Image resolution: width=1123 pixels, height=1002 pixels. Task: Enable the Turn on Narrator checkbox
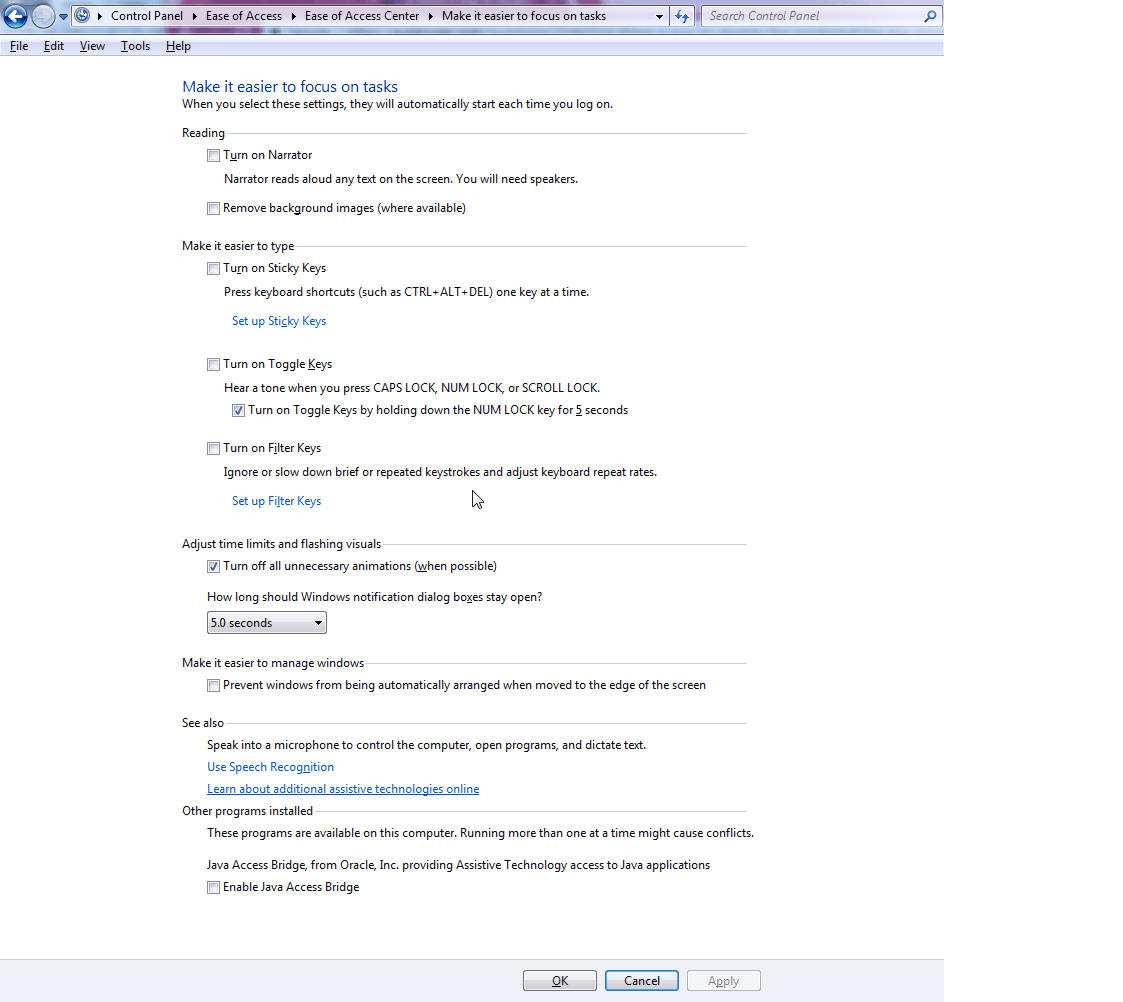pos(213,155)
